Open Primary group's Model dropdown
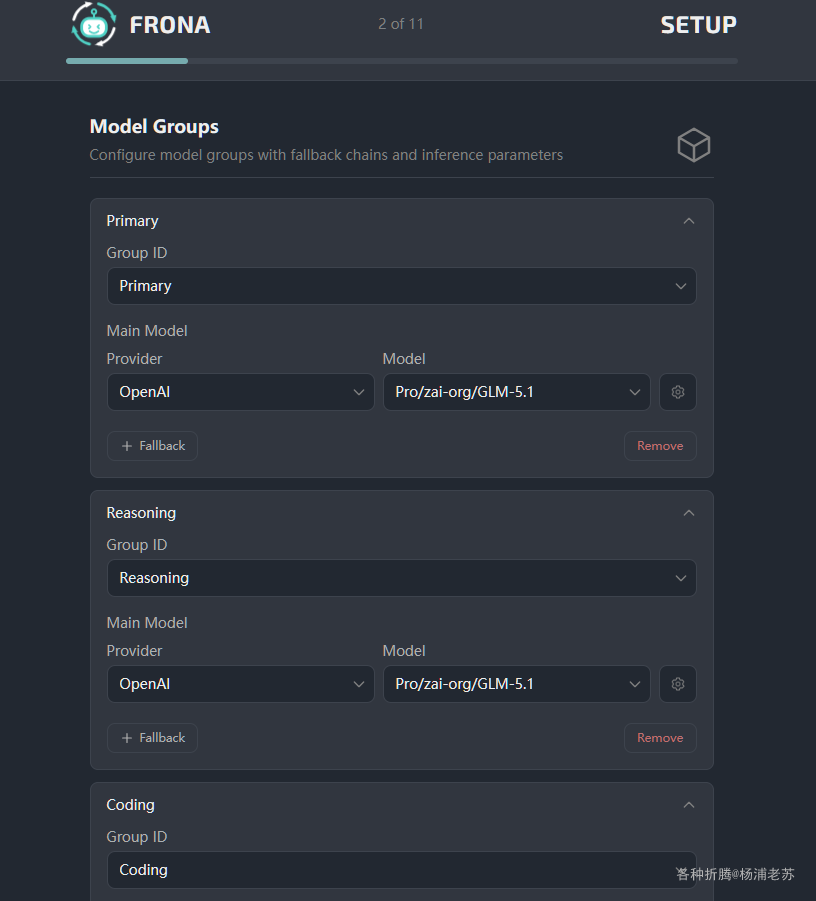The width and height of the screenshot is (816, 901). 516,392
